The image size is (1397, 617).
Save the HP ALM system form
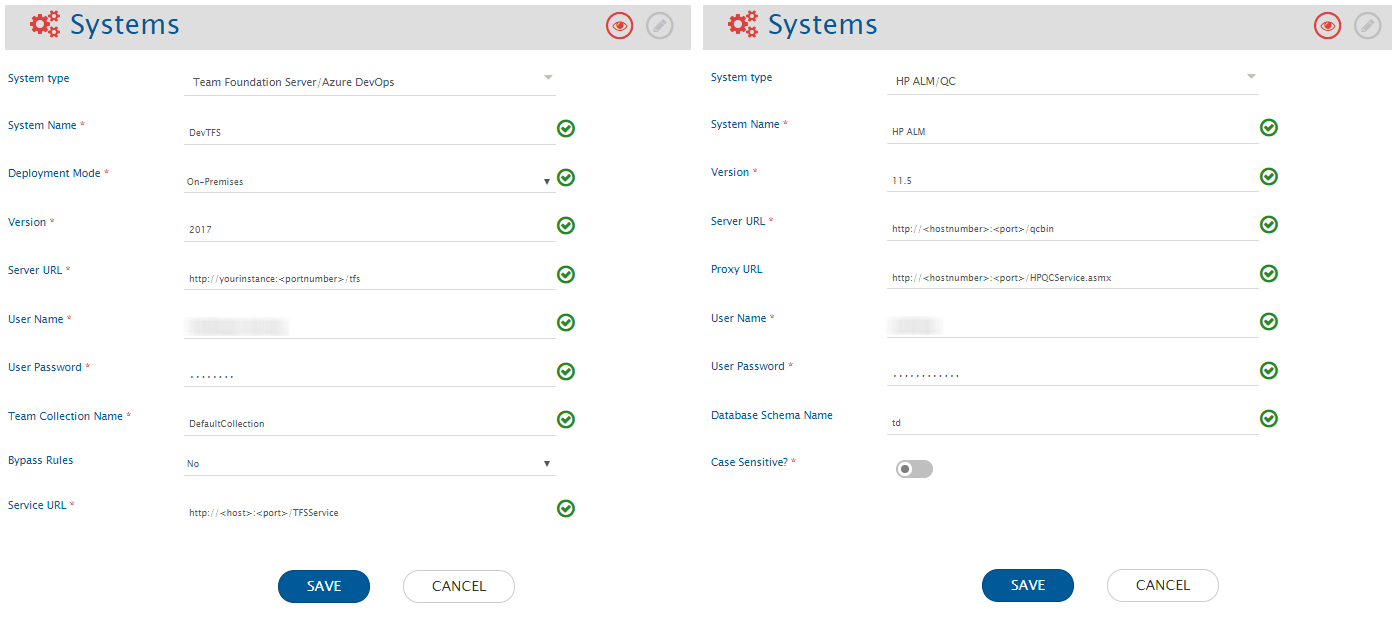click(1028, 586)
